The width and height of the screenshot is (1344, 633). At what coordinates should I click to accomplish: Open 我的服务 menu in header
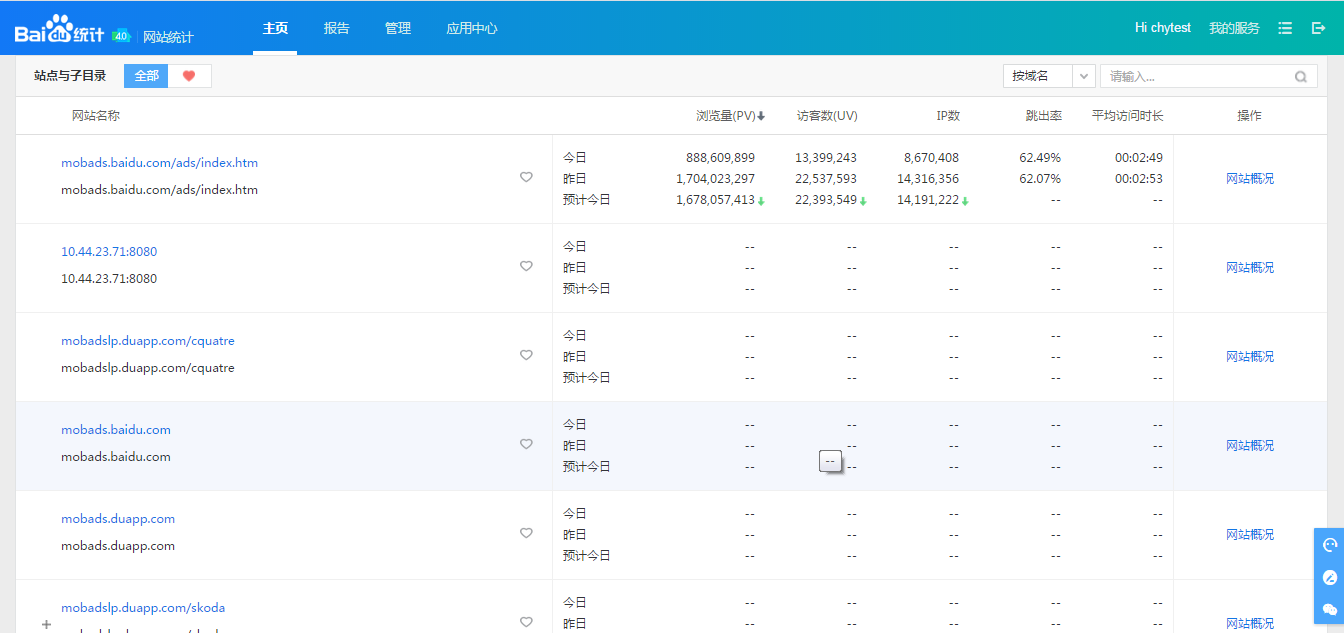click(x=1234, y=28)
